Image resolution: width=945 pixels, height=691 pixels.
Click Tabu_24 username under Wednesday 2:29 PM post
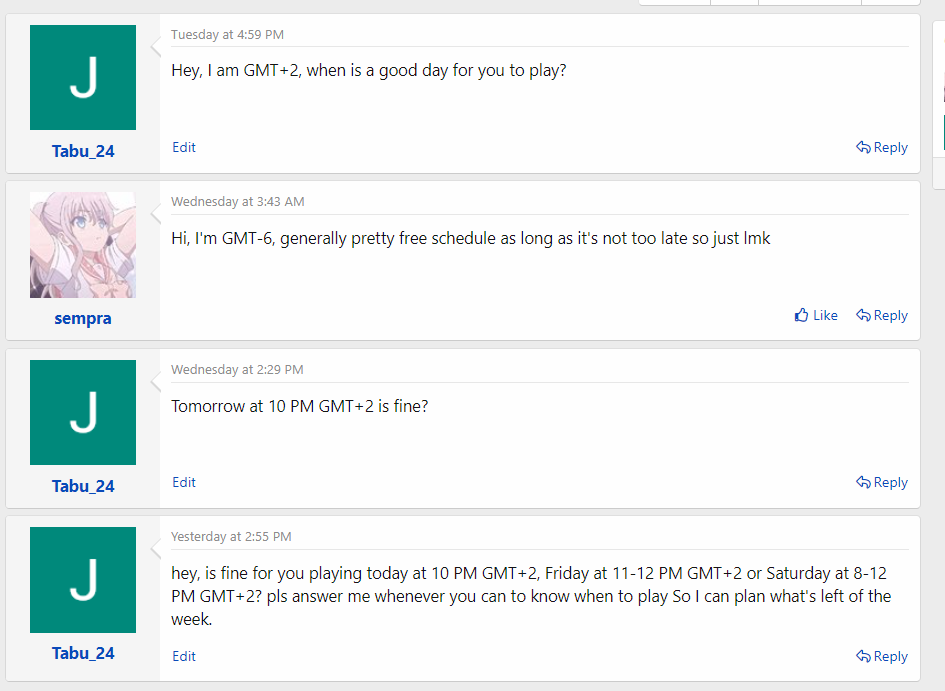83,486
